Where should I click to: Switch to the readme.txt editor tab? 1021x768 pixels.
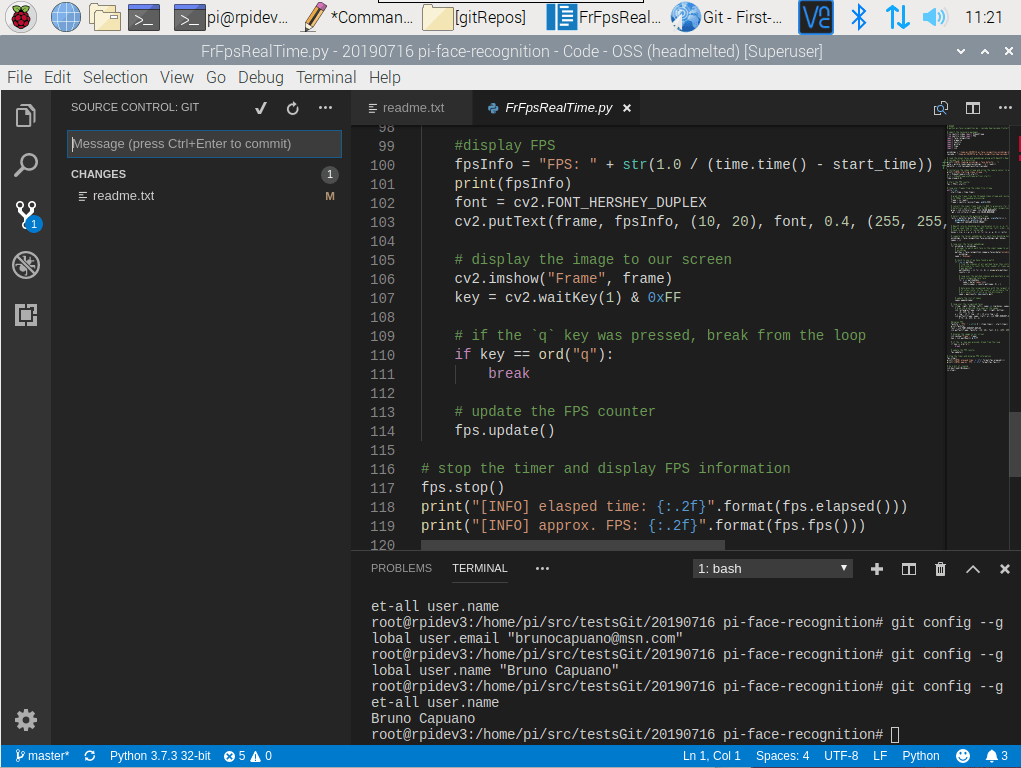coord(412,108)
